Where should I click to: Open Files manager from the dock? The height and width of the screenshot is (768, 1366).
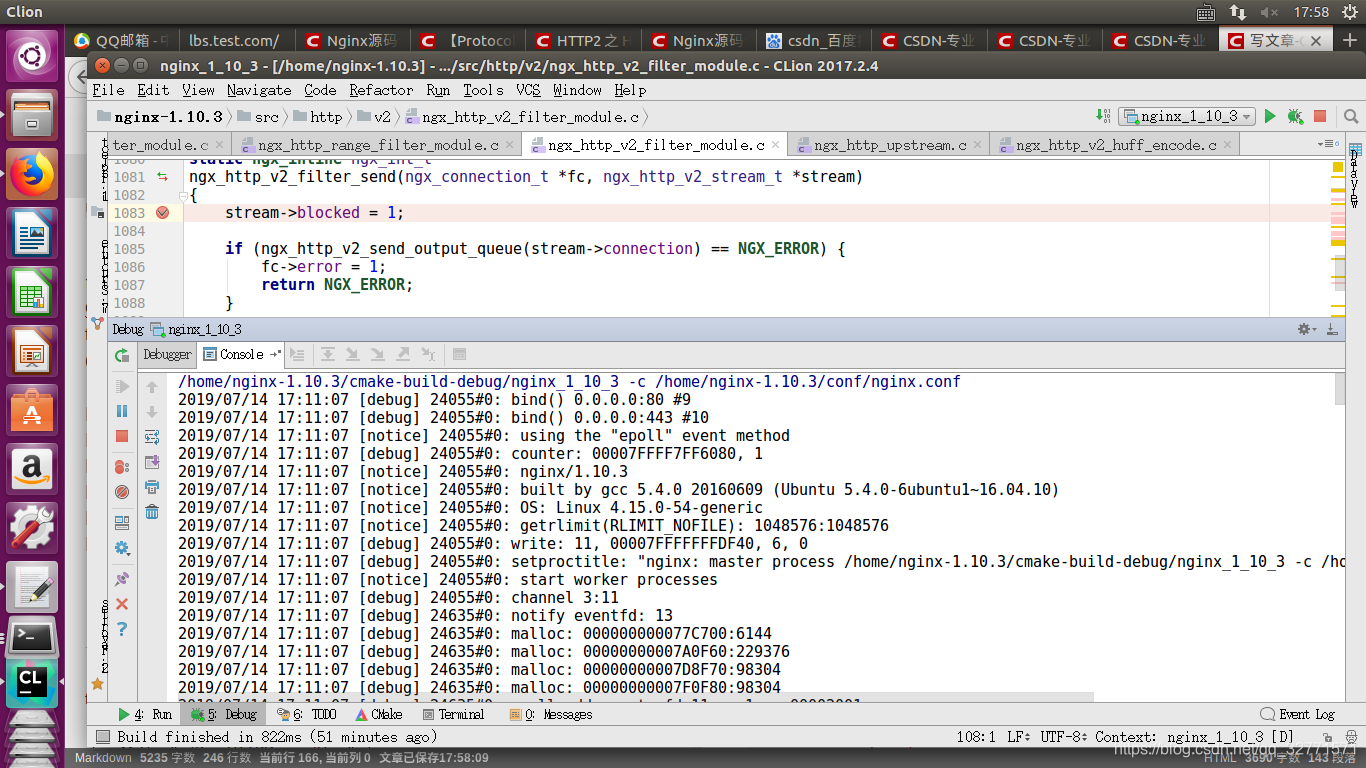(x=33, y=114)
